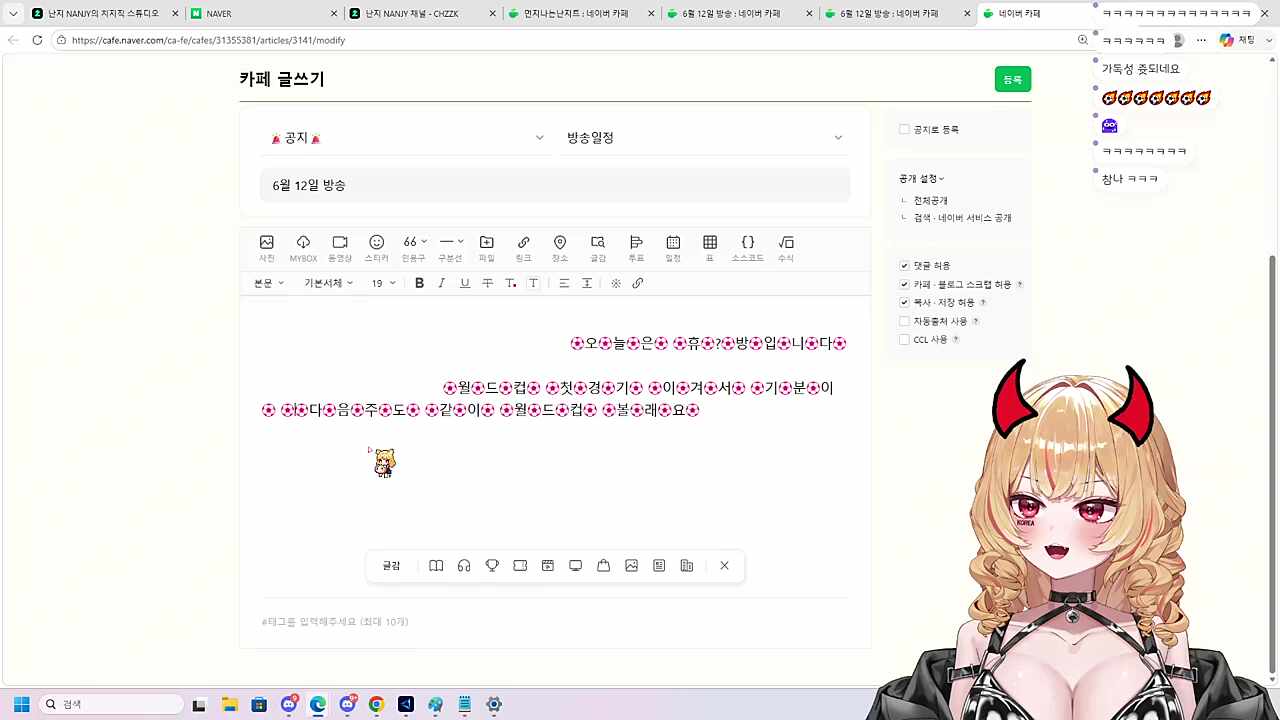Open font size 19 dropdown

[x=384, y=283]
